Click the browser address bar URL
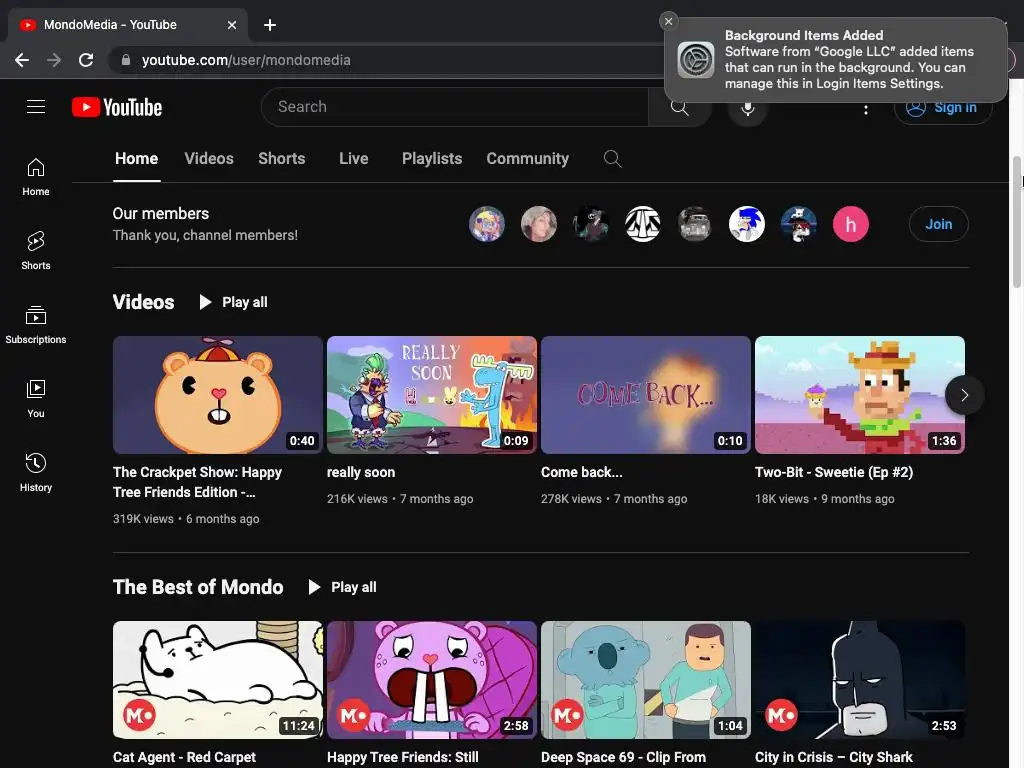 tap(246, 60)
